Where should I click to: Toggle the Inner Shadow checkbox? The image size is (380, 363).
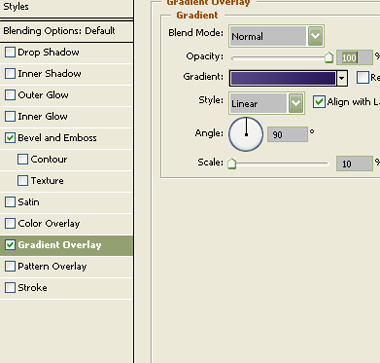pos(10,74)
